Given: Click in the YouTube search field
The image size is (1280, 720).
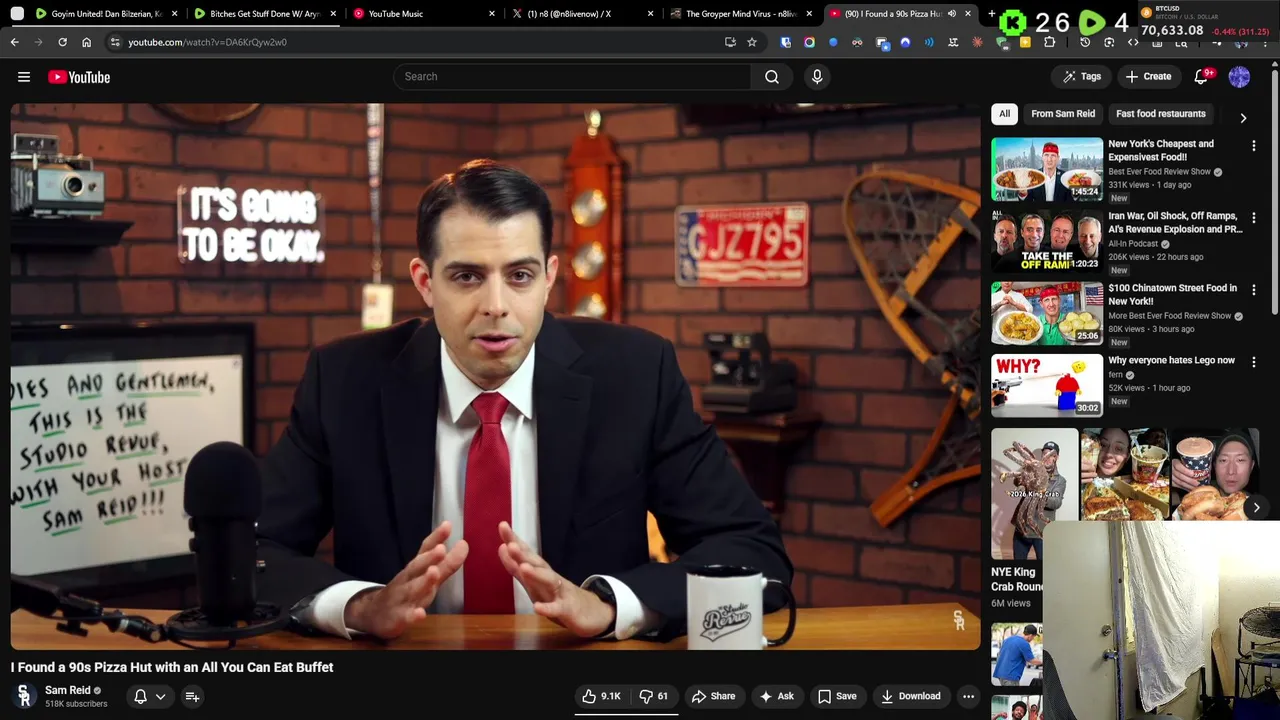Looking at the screenshot, I should pyautogui.click(x=570, y=77).
